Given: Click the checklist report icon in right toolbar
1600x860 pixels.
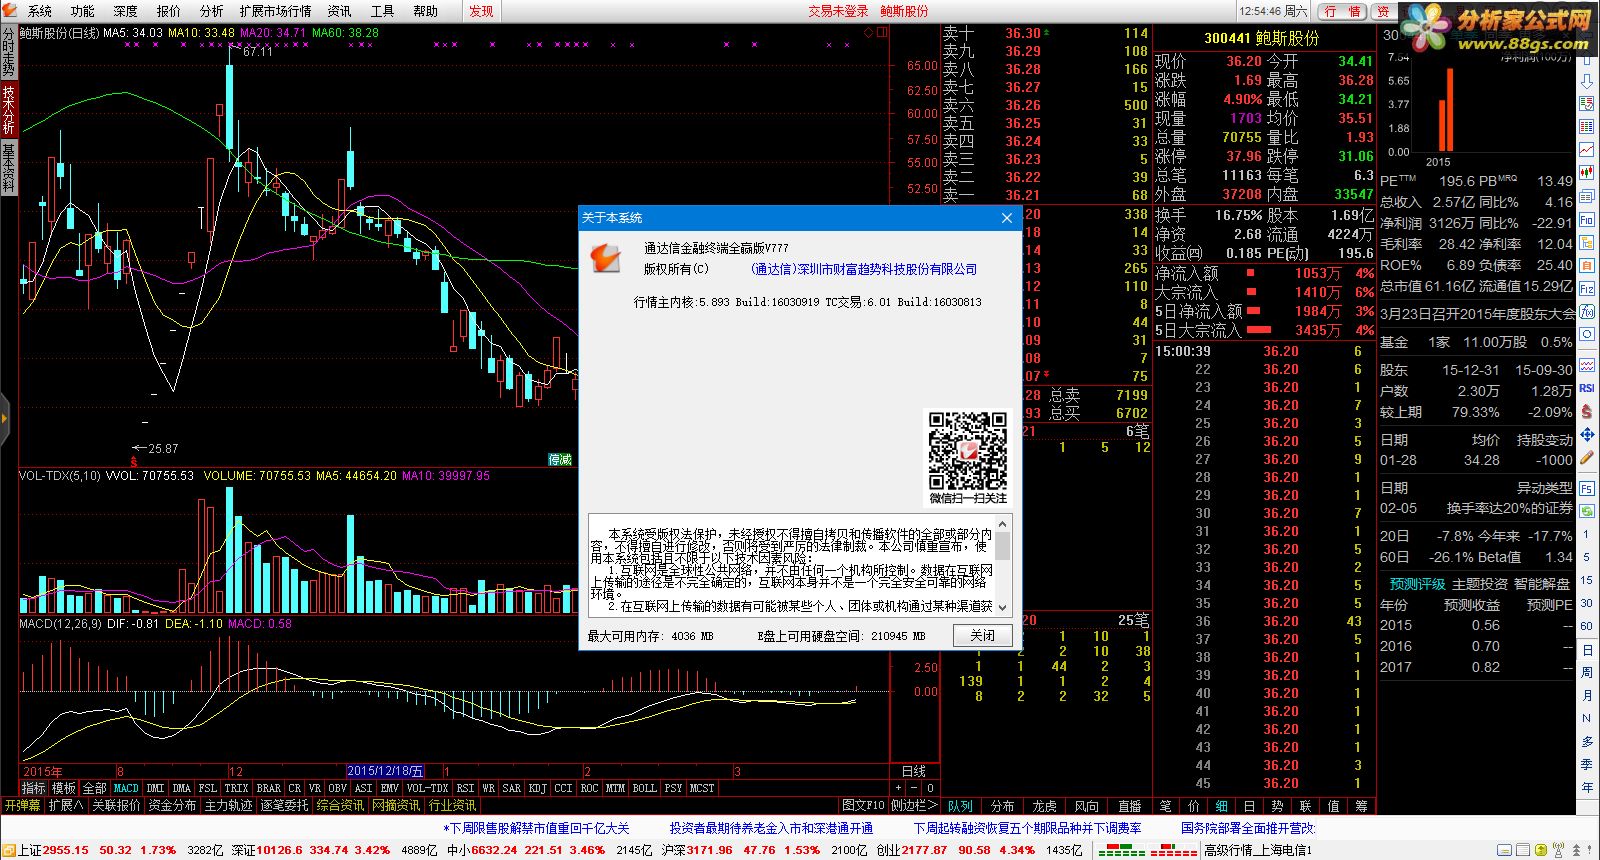Looking at the screenshot, I should pyautogui.click(x=1587, y=104).
